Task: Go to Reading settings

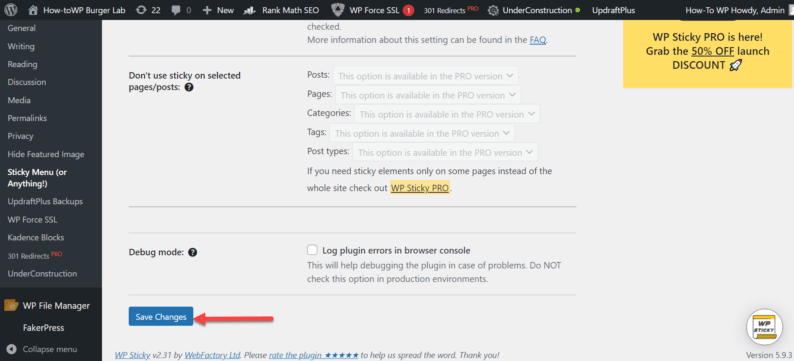Action: 22,64
